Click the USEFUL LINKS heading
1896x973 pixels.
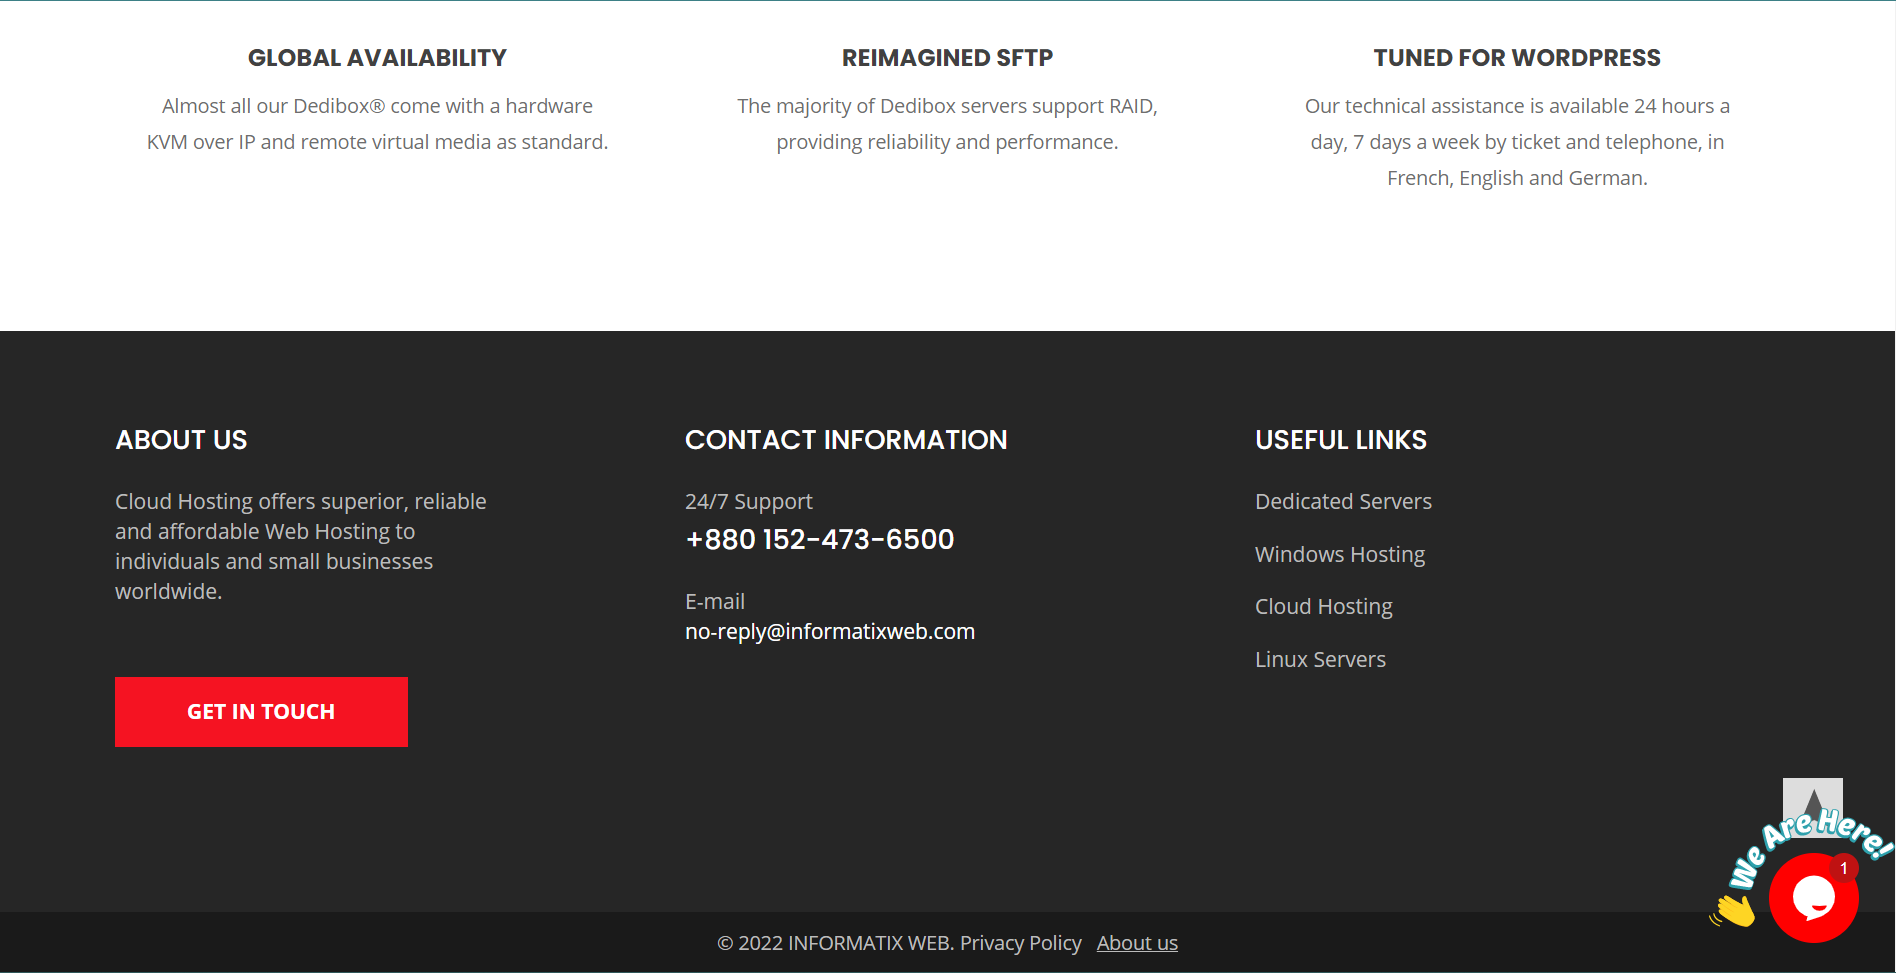click(1340, 440)
